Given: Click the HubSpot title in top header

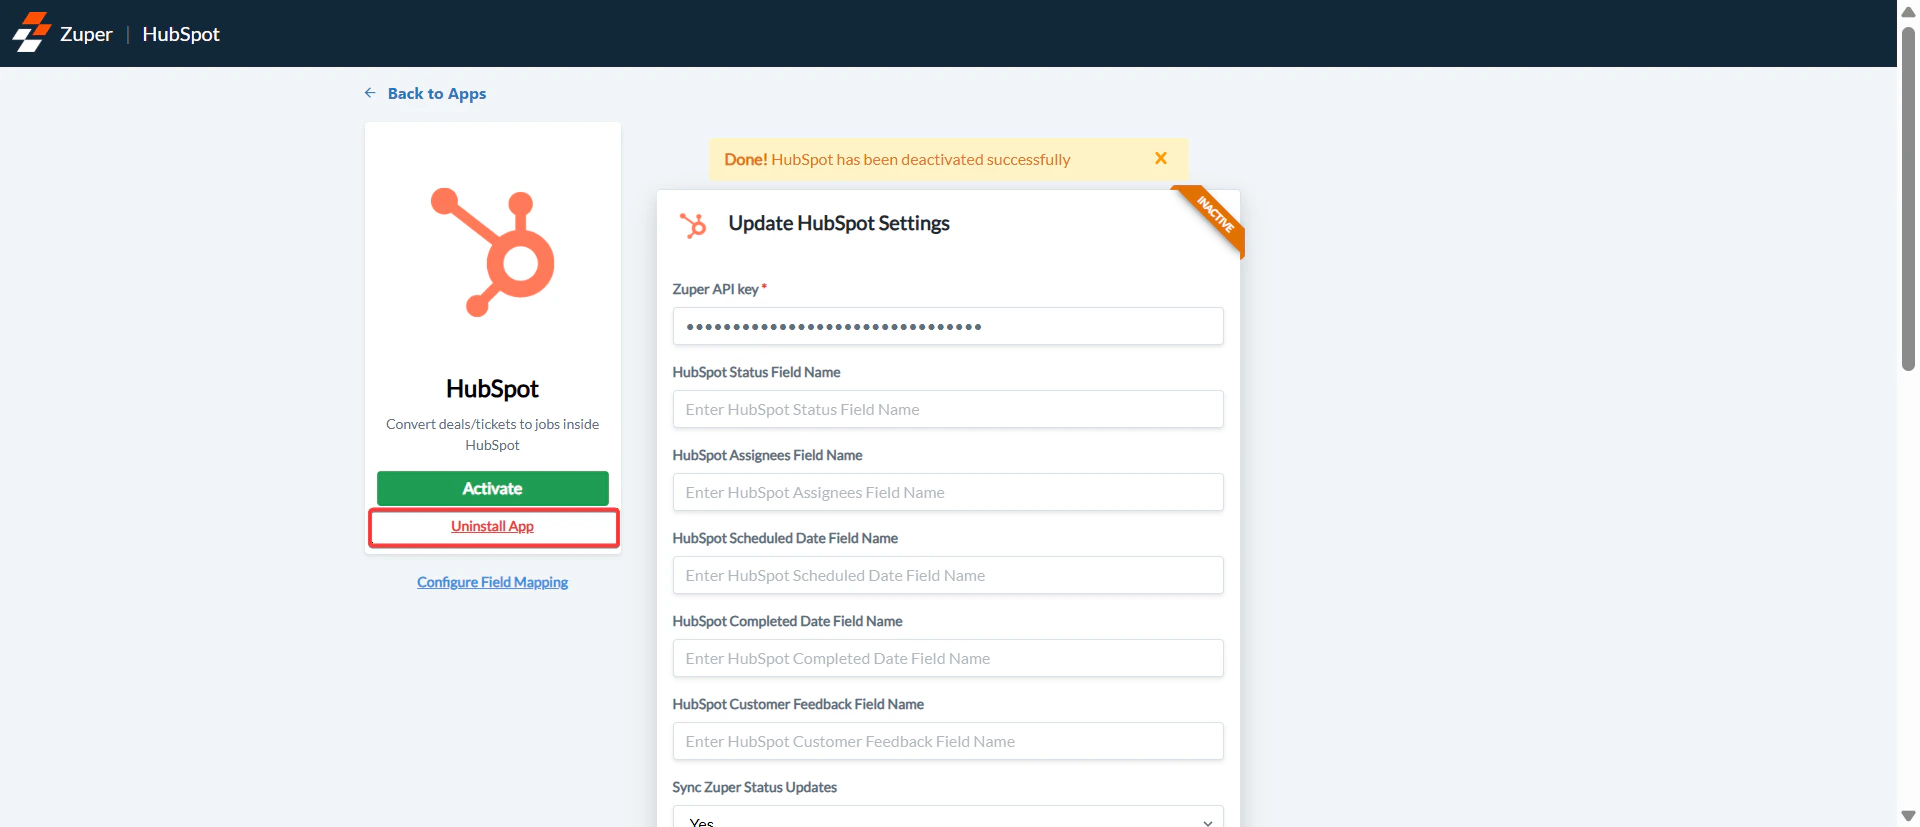Looking at the screenshot, I should (x=181, y=34).
